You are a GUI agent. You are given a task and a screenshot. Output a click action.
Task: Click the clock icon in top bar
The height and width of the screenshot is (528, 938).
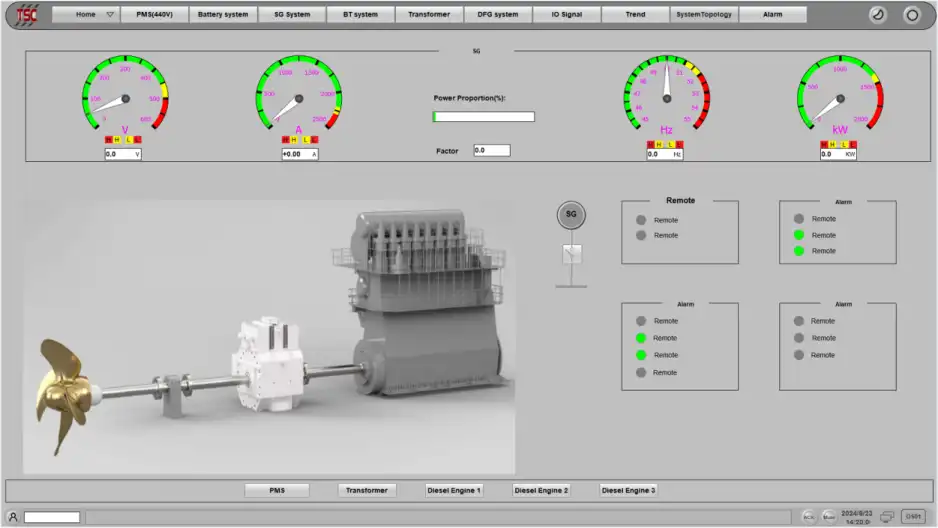[x=876, y=15]
